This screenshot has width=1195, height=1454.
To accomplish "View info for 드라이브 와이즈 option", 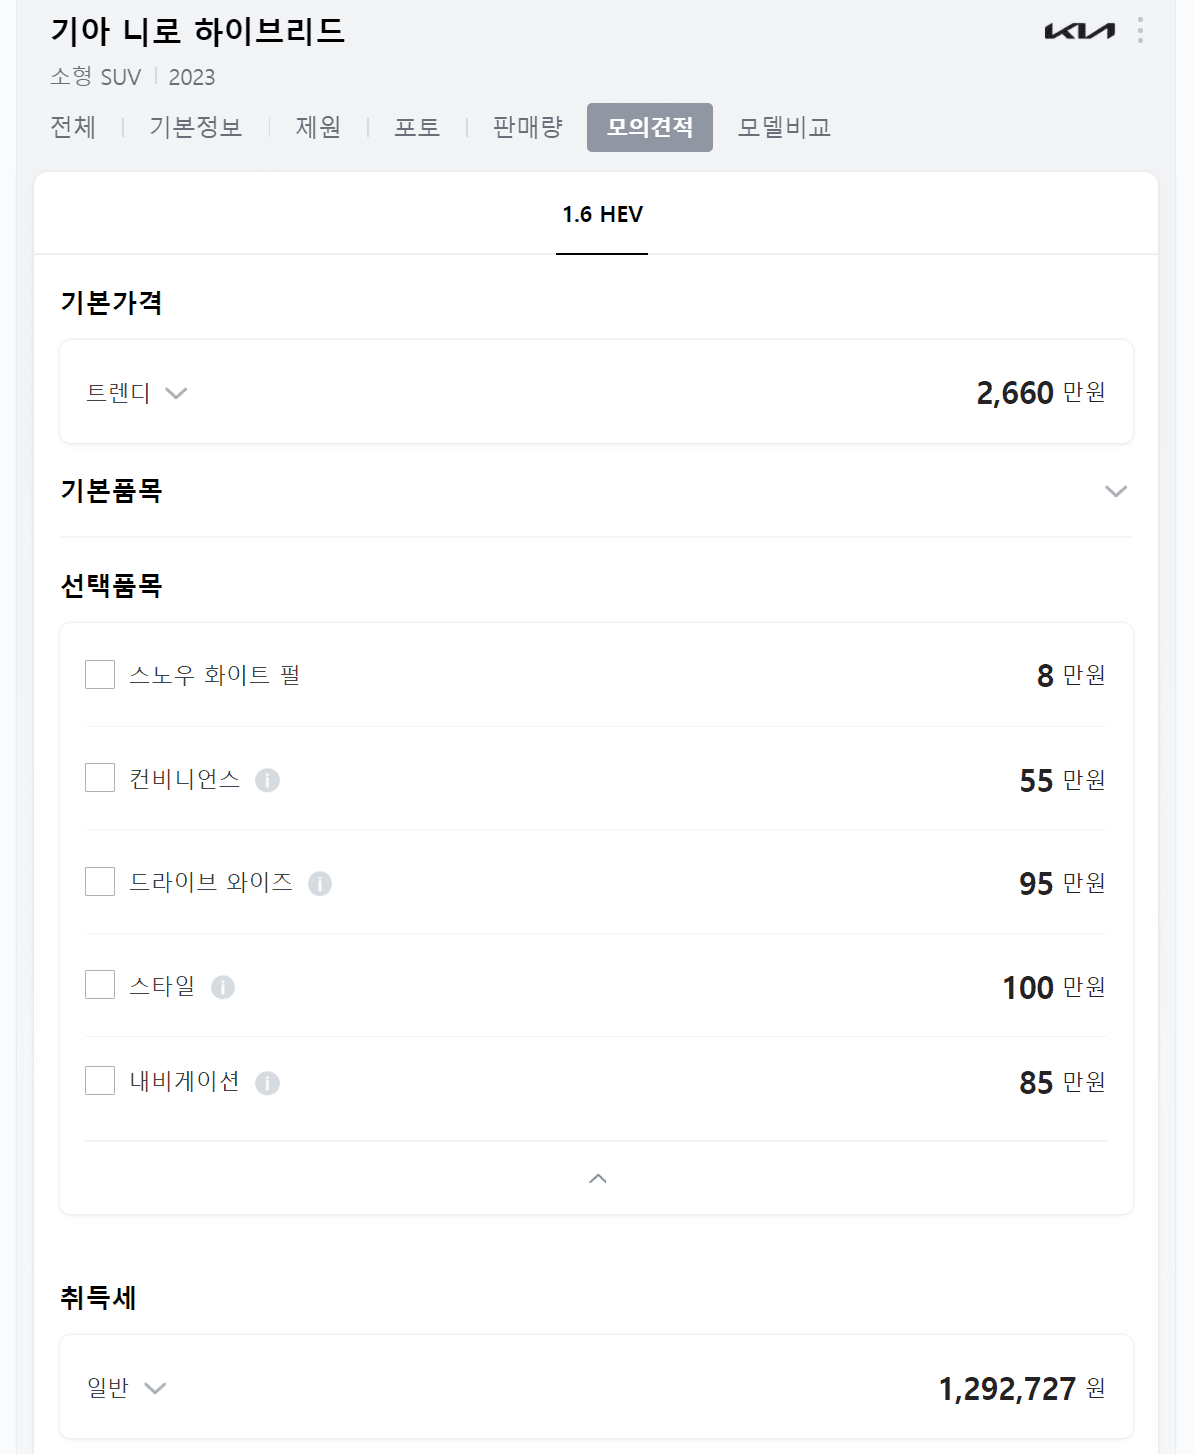I will pyautogui.click(x=320, y=884).
